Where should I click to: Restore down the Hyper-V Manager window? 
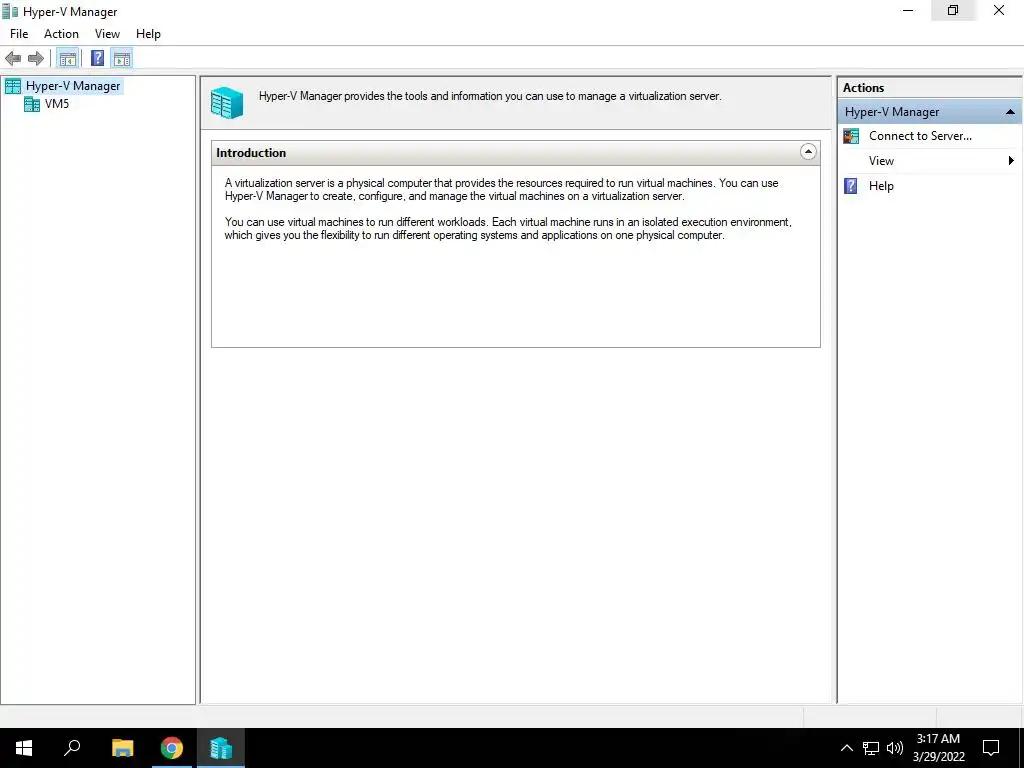pos(953,10)
